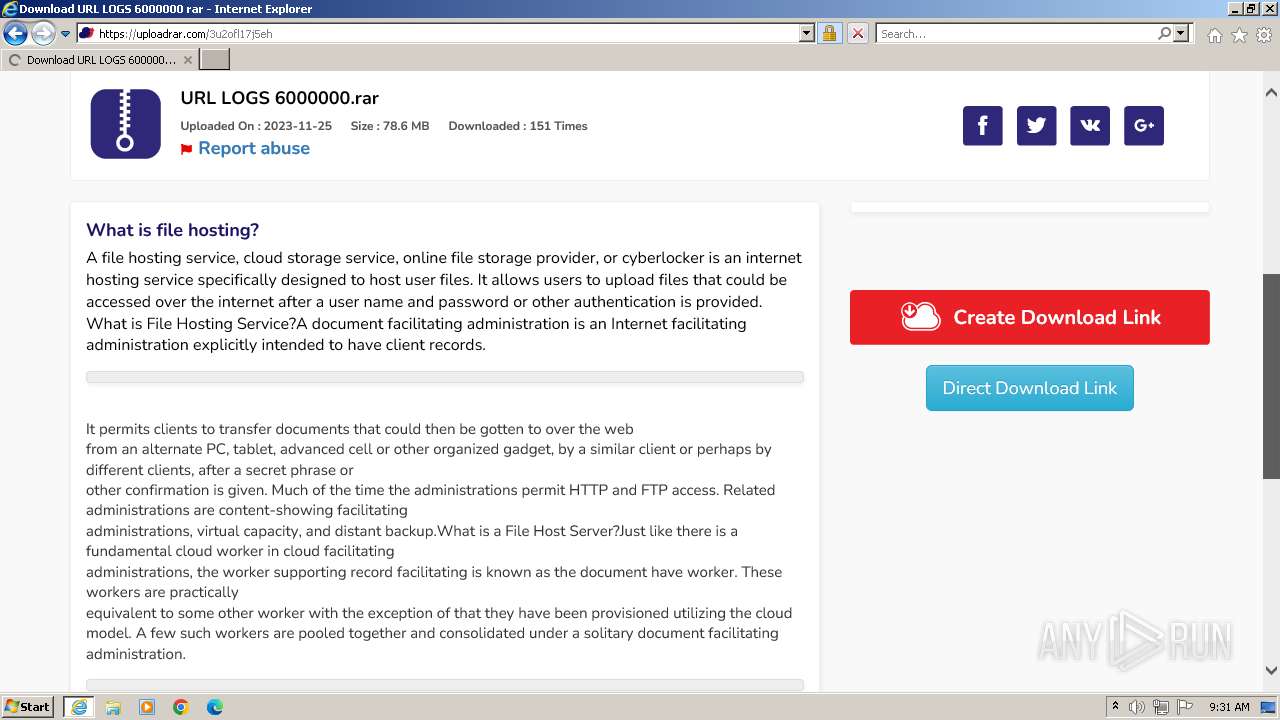This screenshot has height=720, width=1280.
Task: Click 'Size : 78.6 MB' text
Action: pyautogui.click(x=390, y=126)
